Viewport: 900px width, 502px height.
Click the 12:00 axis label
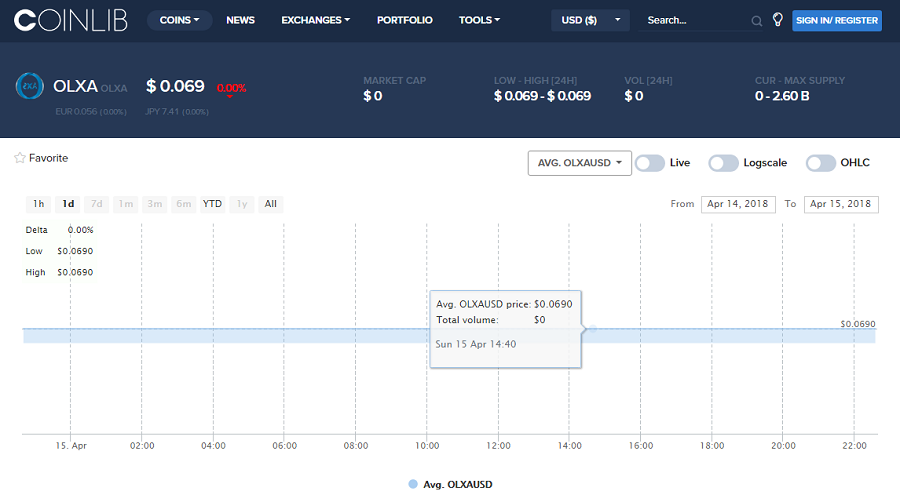[498, 446]
